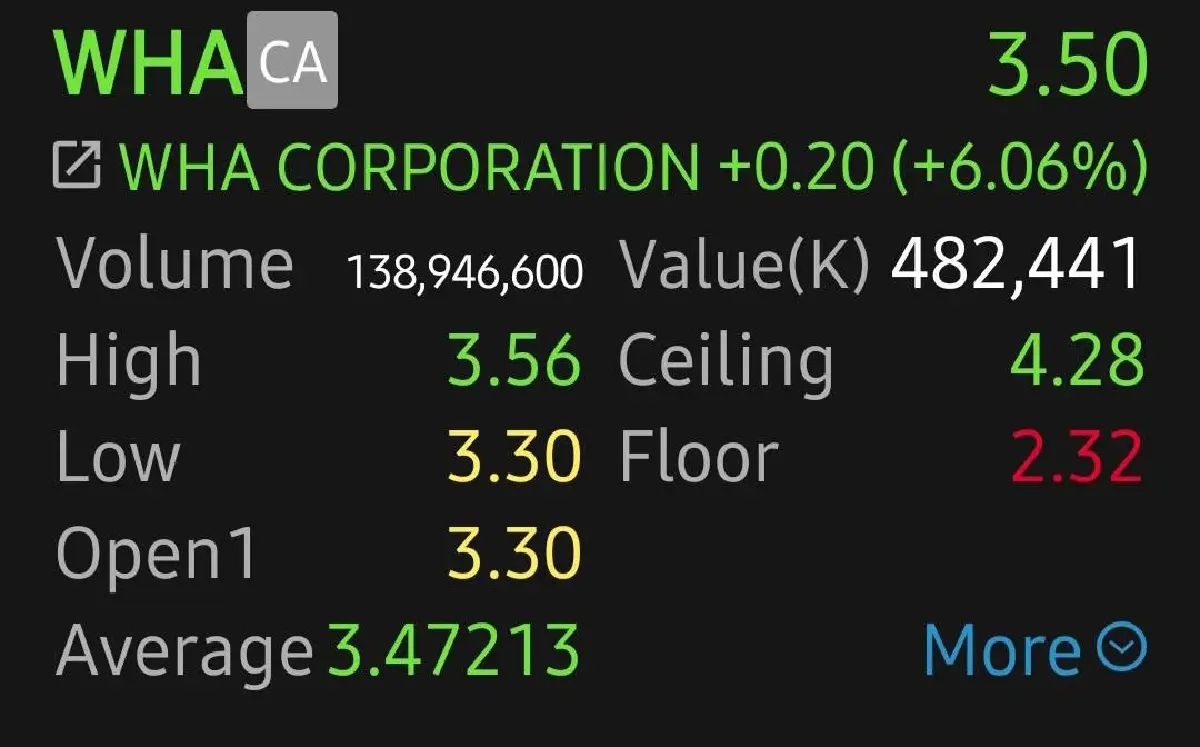
Task: Select the Volume label
Action: click(x=175, y=264)
